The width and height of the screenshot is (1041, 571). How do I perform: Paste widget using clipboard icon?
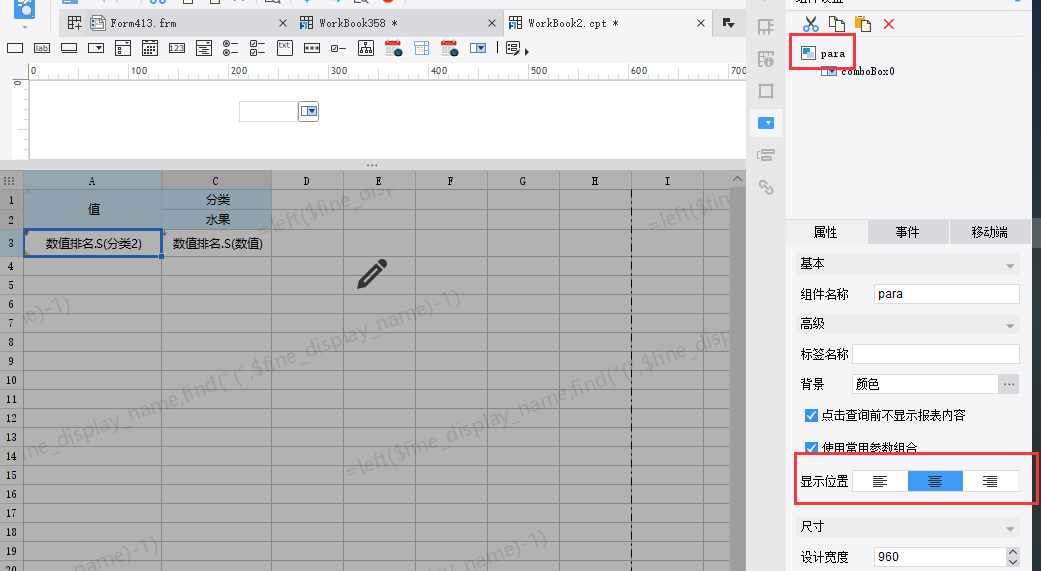click(862, 25)
